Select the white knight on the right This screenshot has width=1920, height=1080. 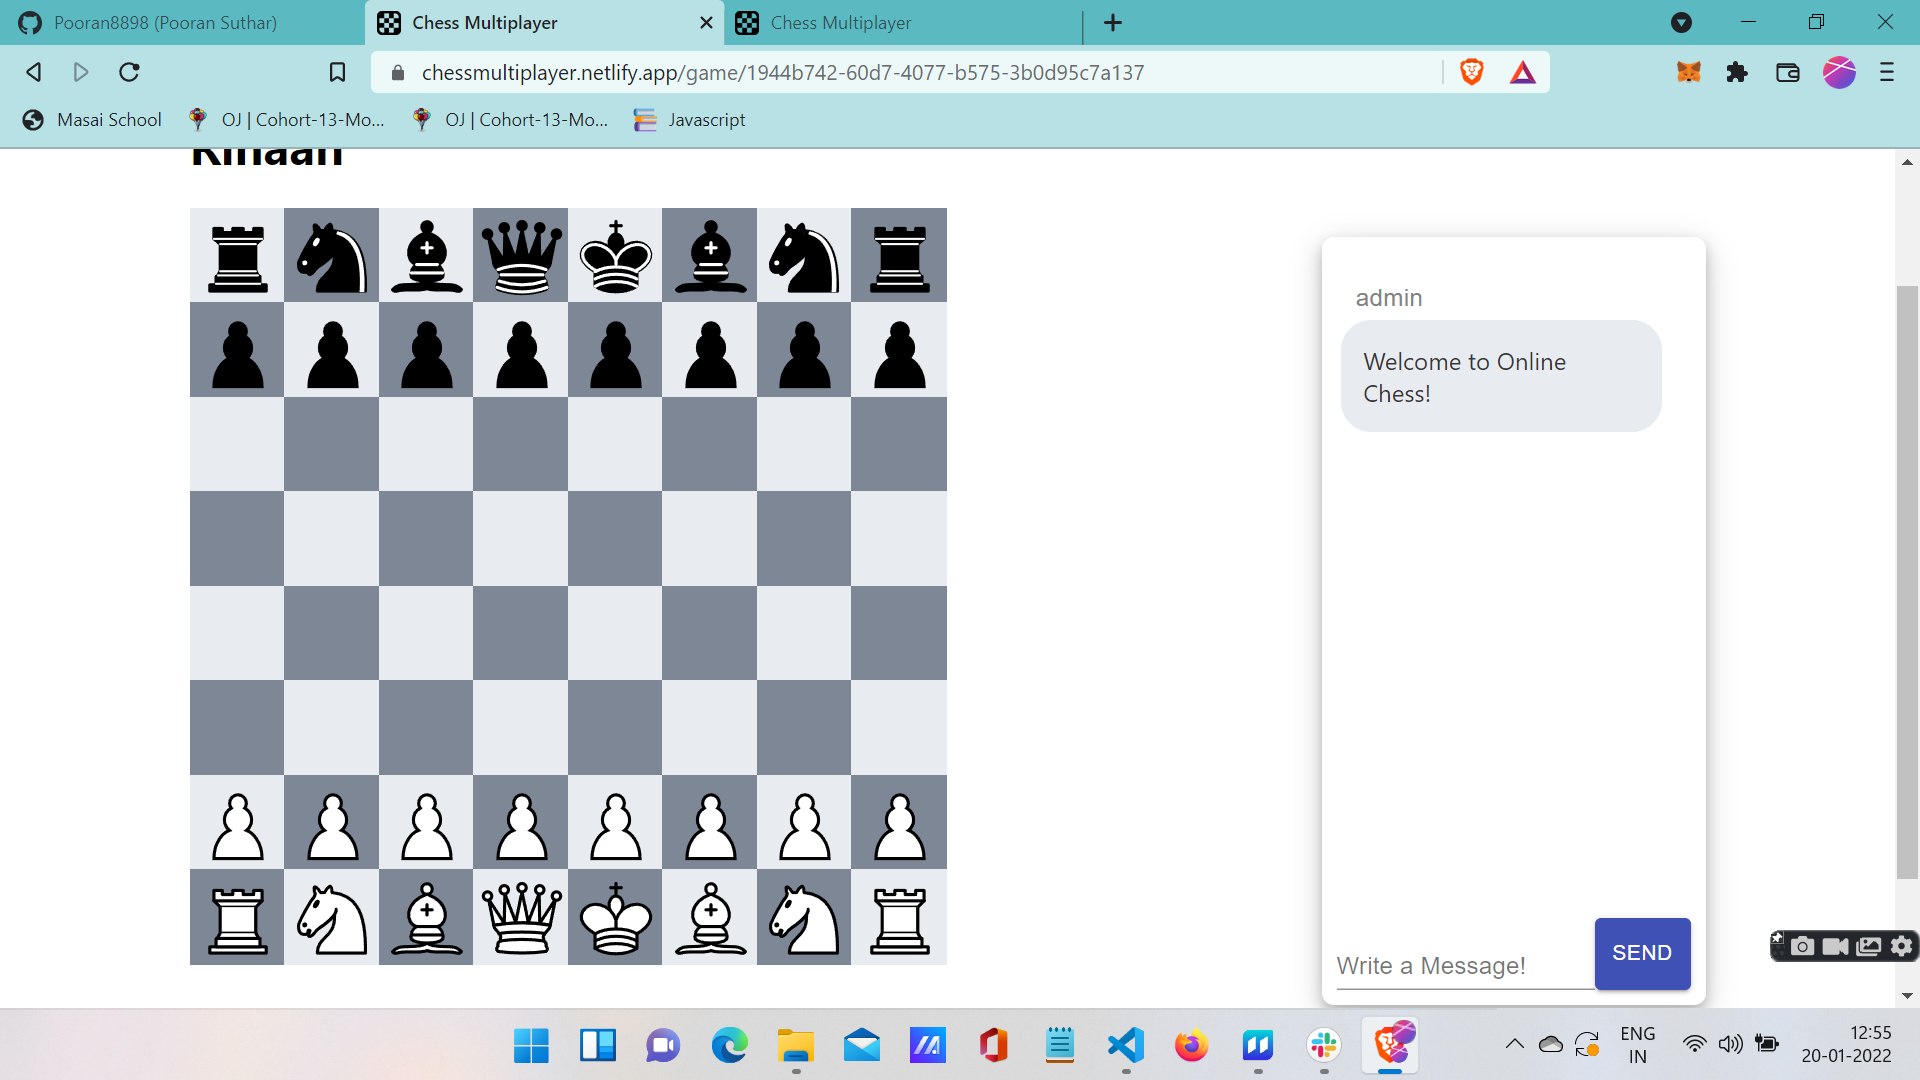click(804, 918)
